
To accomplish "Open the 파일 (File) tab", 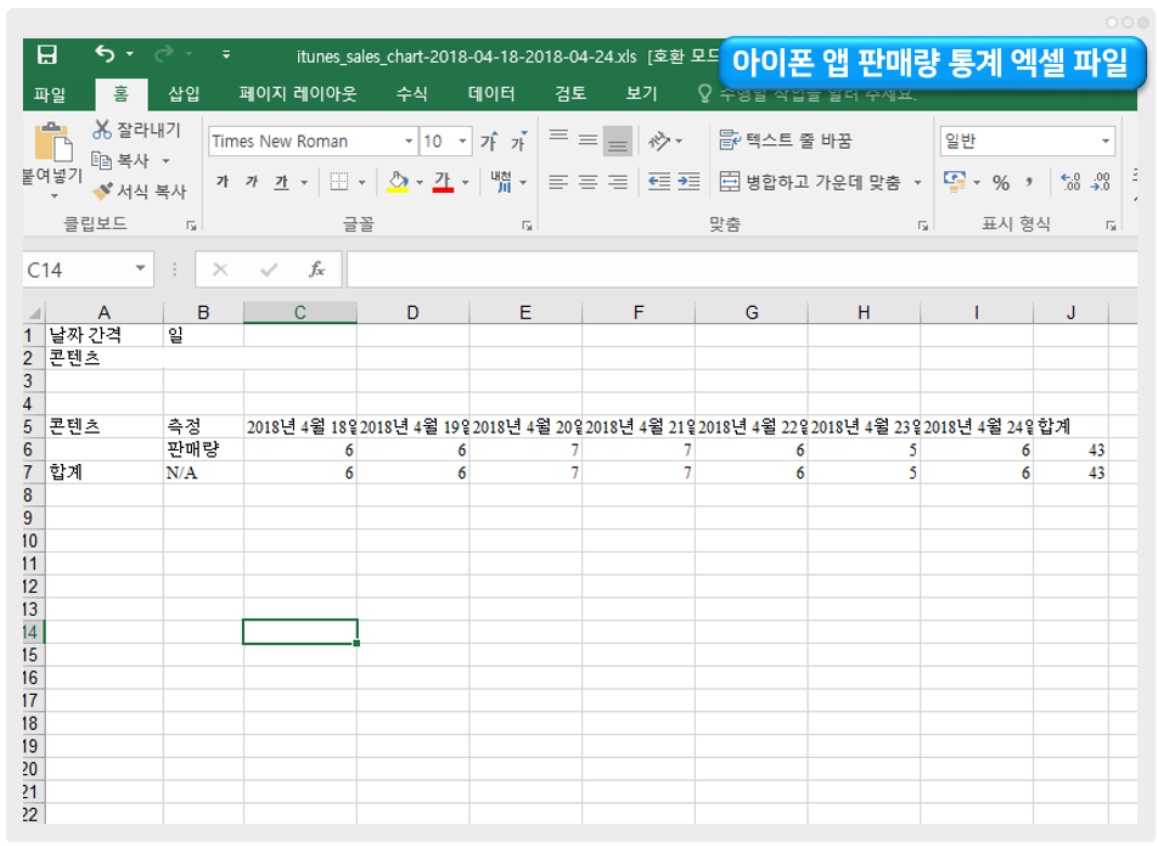I will click(x=49, y=94).
